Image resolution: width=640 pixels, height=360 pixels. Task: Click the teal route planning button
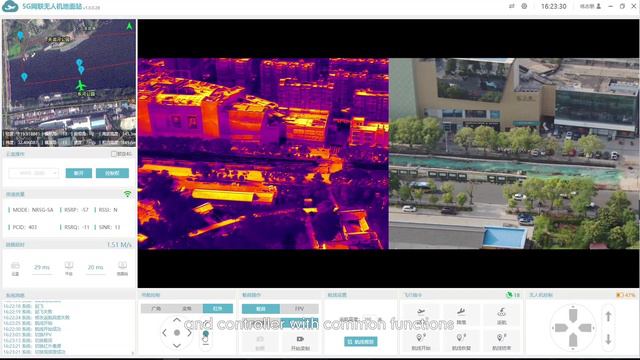coord(360,341)
